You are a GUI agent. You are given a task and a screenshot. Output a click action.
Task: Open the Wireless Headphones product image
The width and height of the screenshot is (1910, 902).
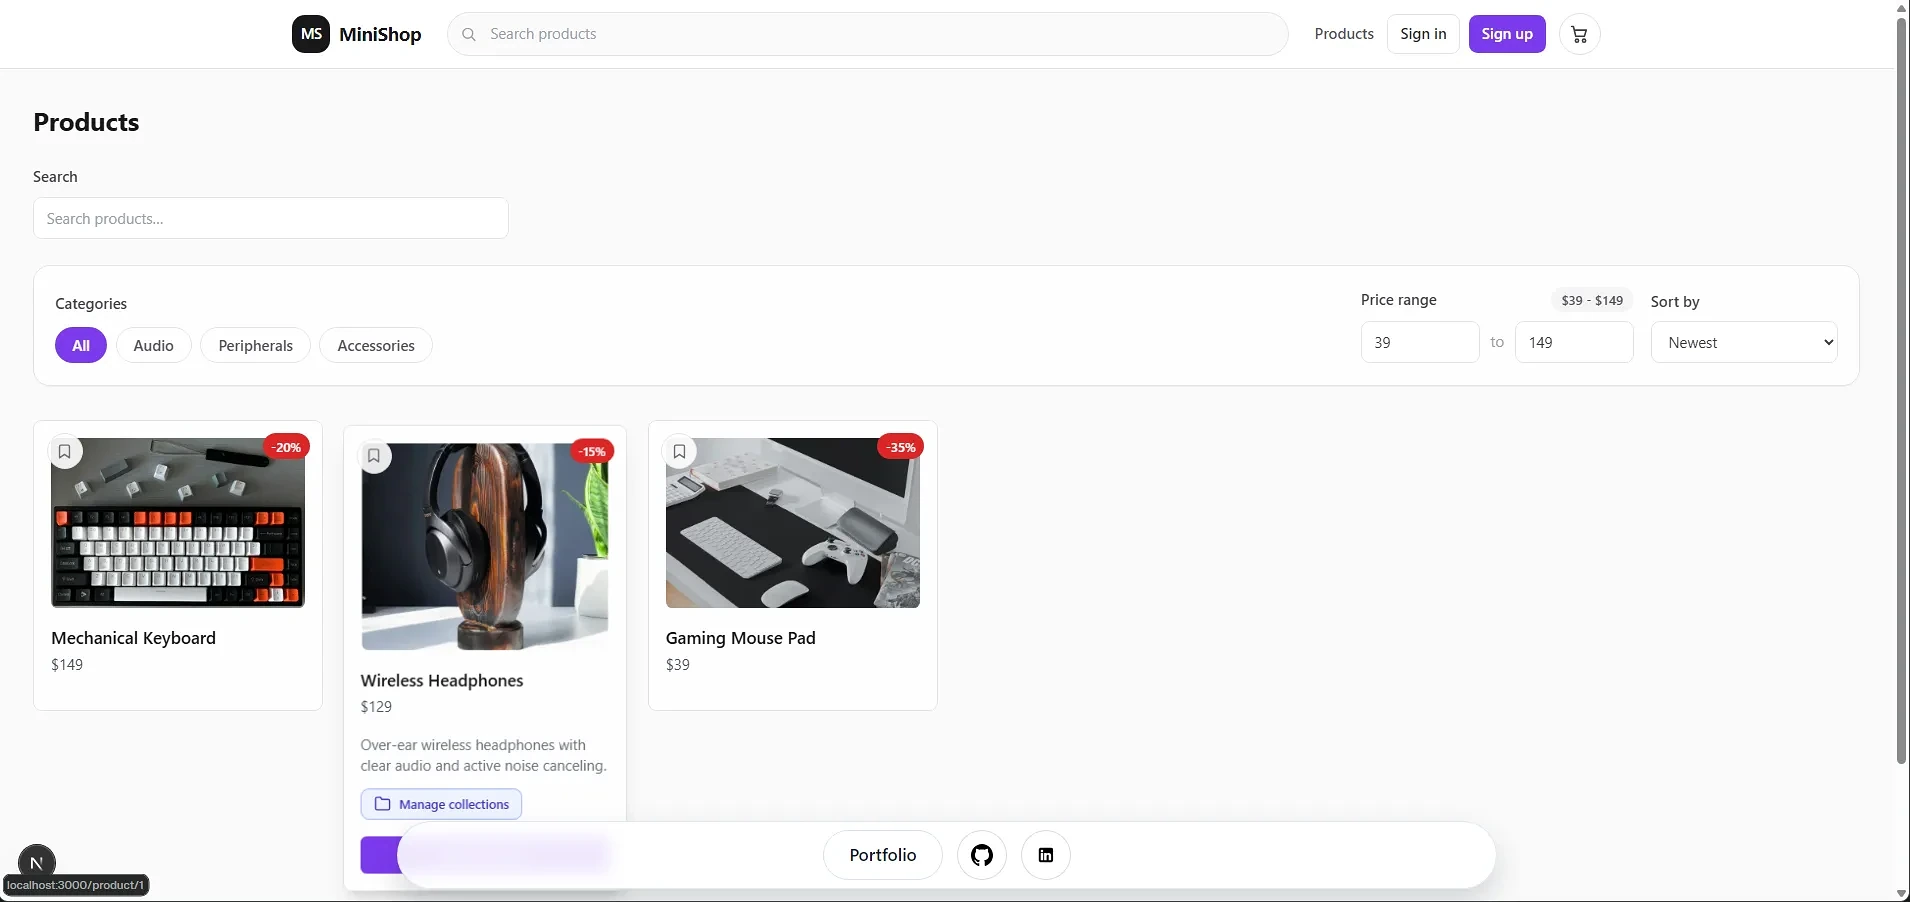coord(485,547)
